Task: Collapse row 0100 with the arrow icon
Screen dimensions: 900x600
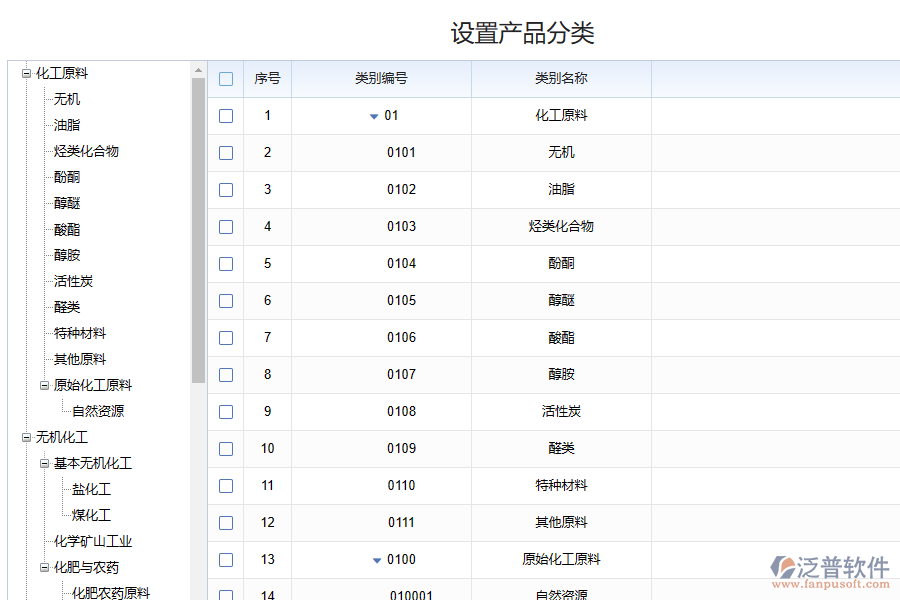Action: click(377, 560)
